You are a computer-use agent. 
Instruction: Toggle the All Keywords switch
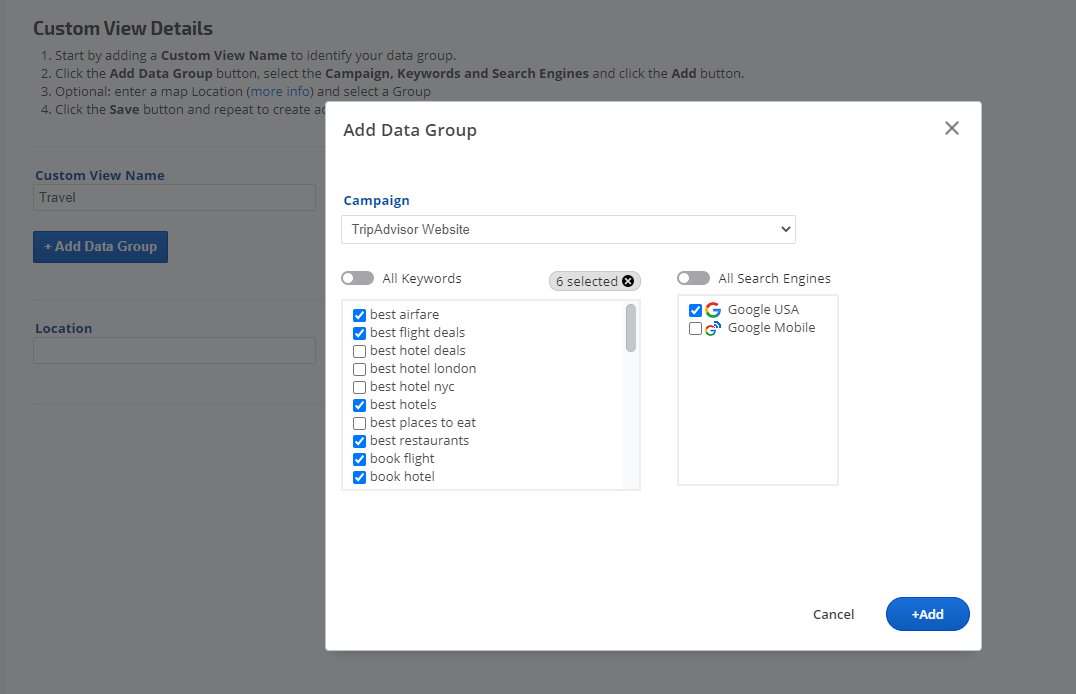click(x=357, y=278)
